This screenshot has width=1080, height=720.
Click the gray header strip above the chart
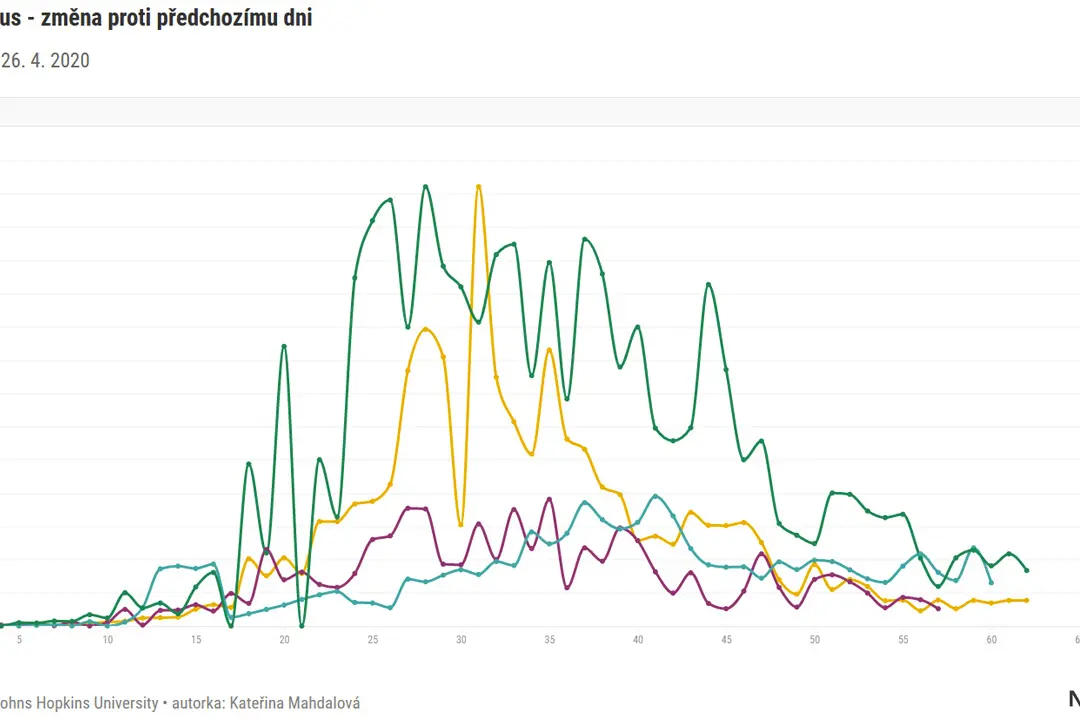coord(540,112)
